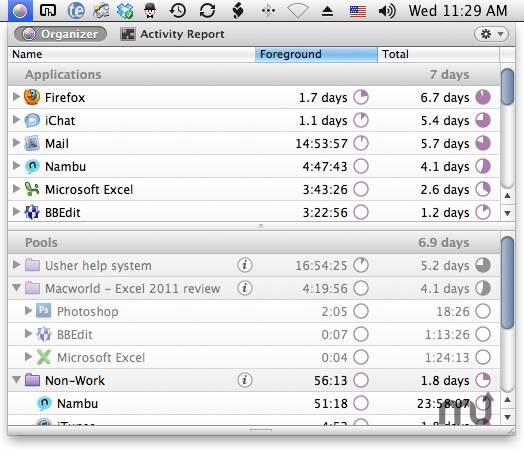Click Non-Work total pie chart
Viewport: 524px width, 455px height.
483,380
